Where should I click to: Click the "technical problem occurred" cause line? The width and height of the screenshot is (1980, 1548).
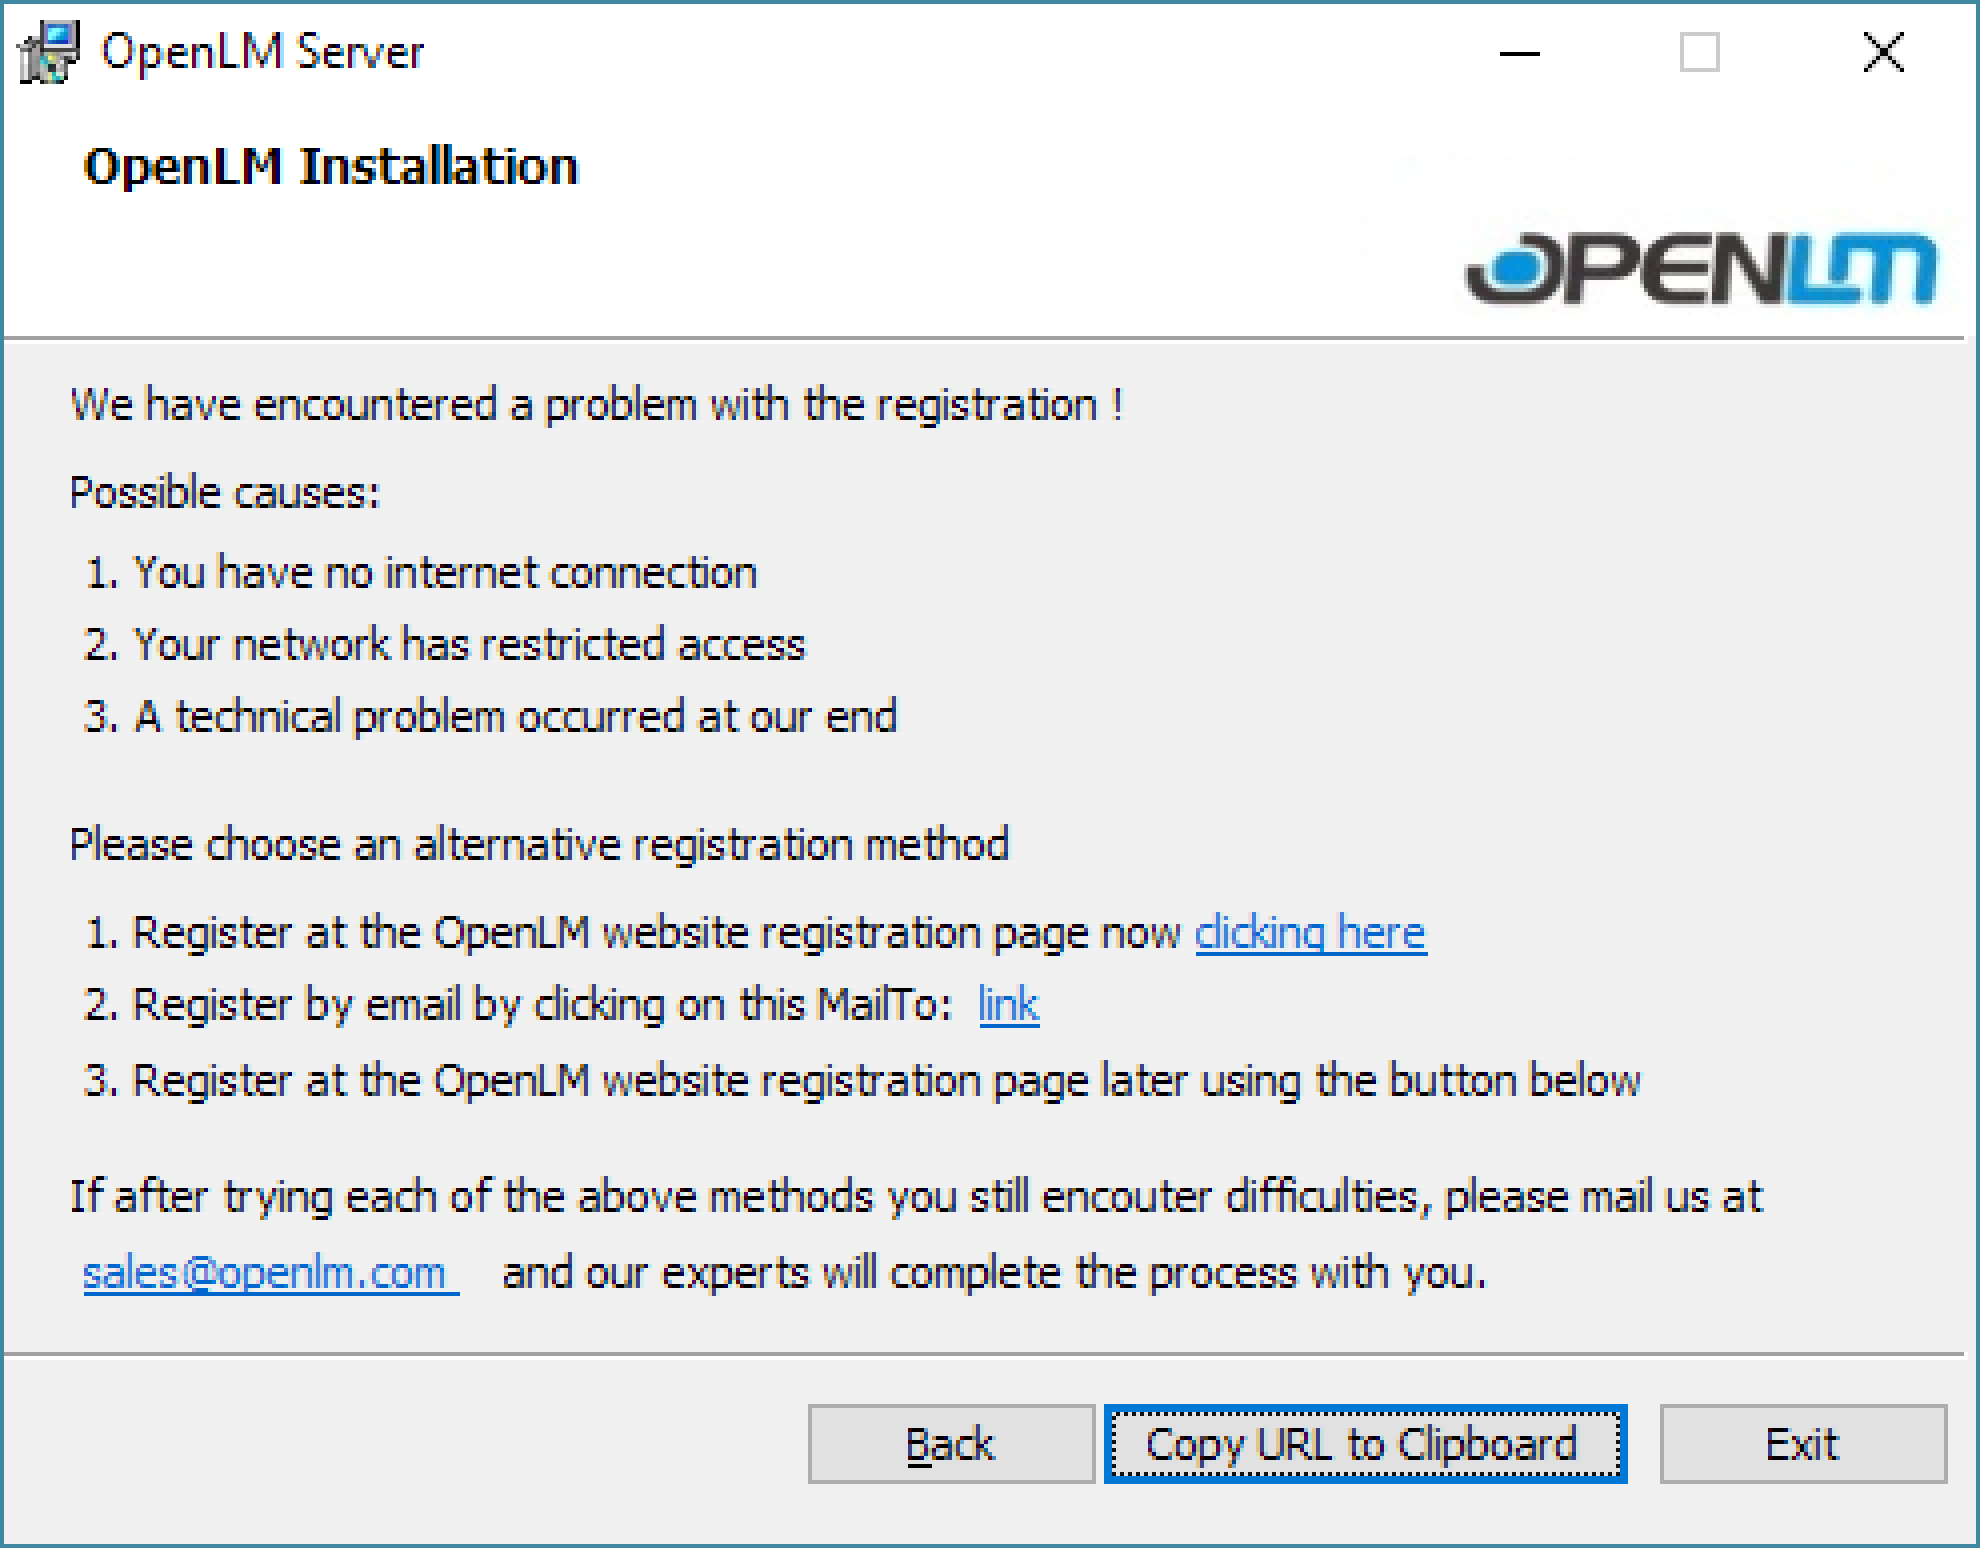(x=515, y=717)
